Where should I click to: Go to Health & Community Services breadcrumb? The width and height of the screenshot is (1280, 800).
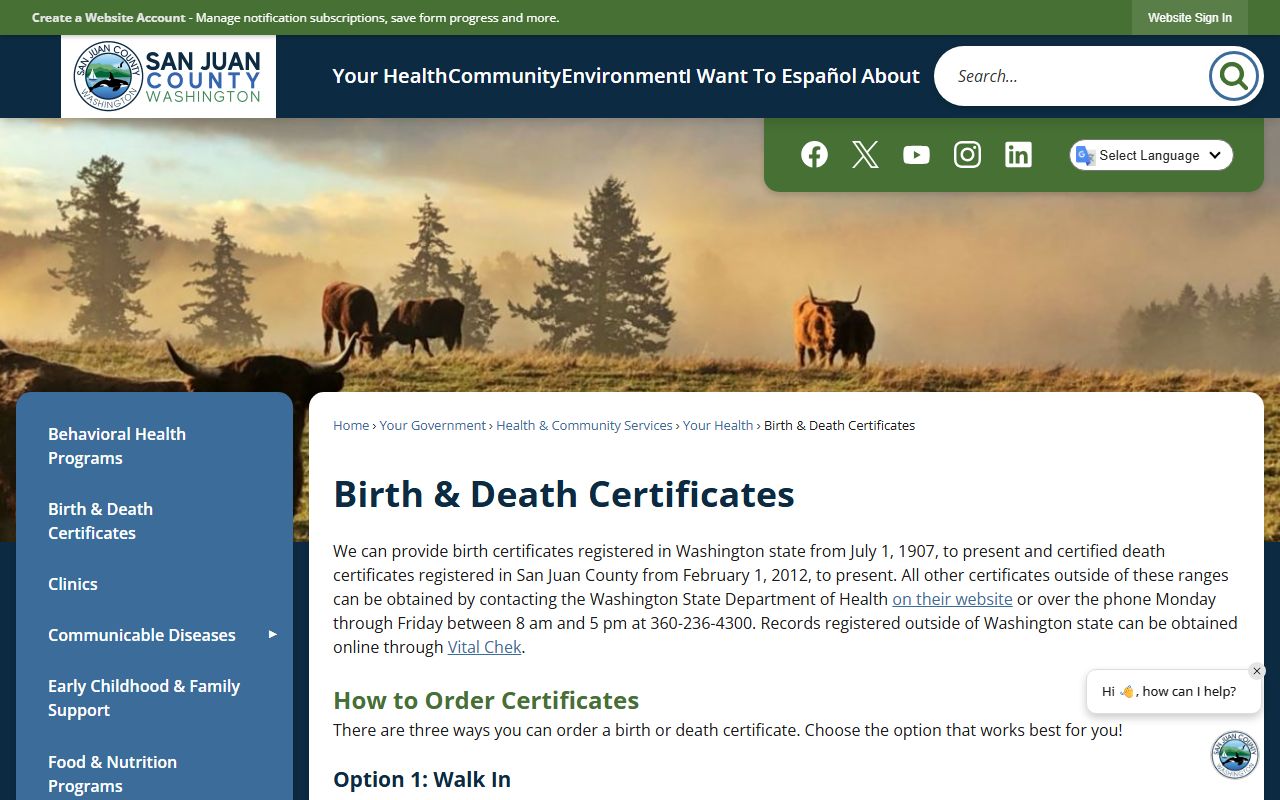[x=584, y=425]
